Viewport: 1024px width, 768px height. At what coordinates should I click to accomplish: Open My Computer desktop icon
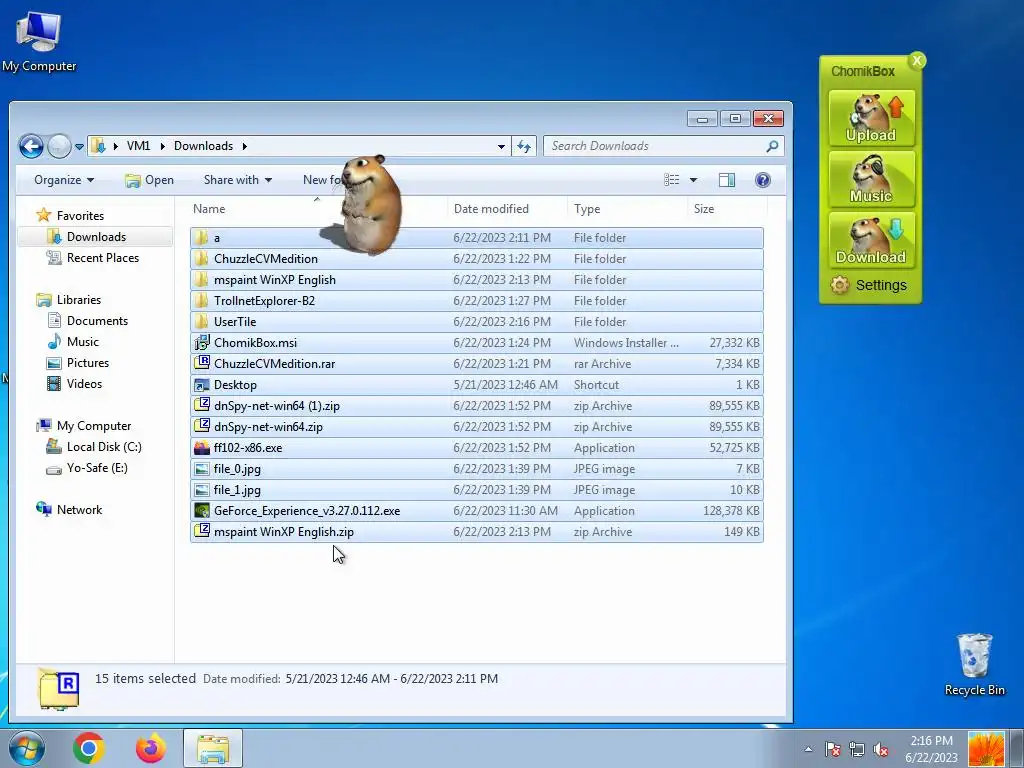tap(39, 41)
